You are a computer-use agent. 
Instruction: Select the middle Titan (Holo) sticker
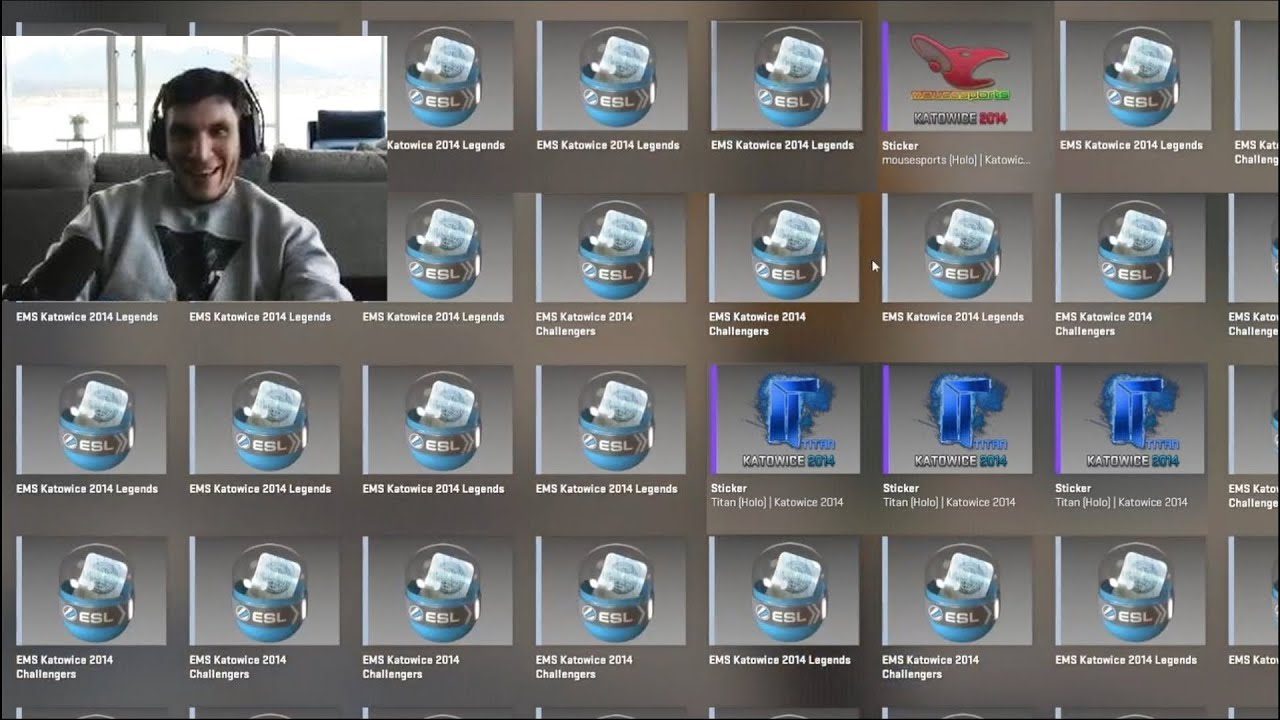pyautogui.click(x=959, y=421)
